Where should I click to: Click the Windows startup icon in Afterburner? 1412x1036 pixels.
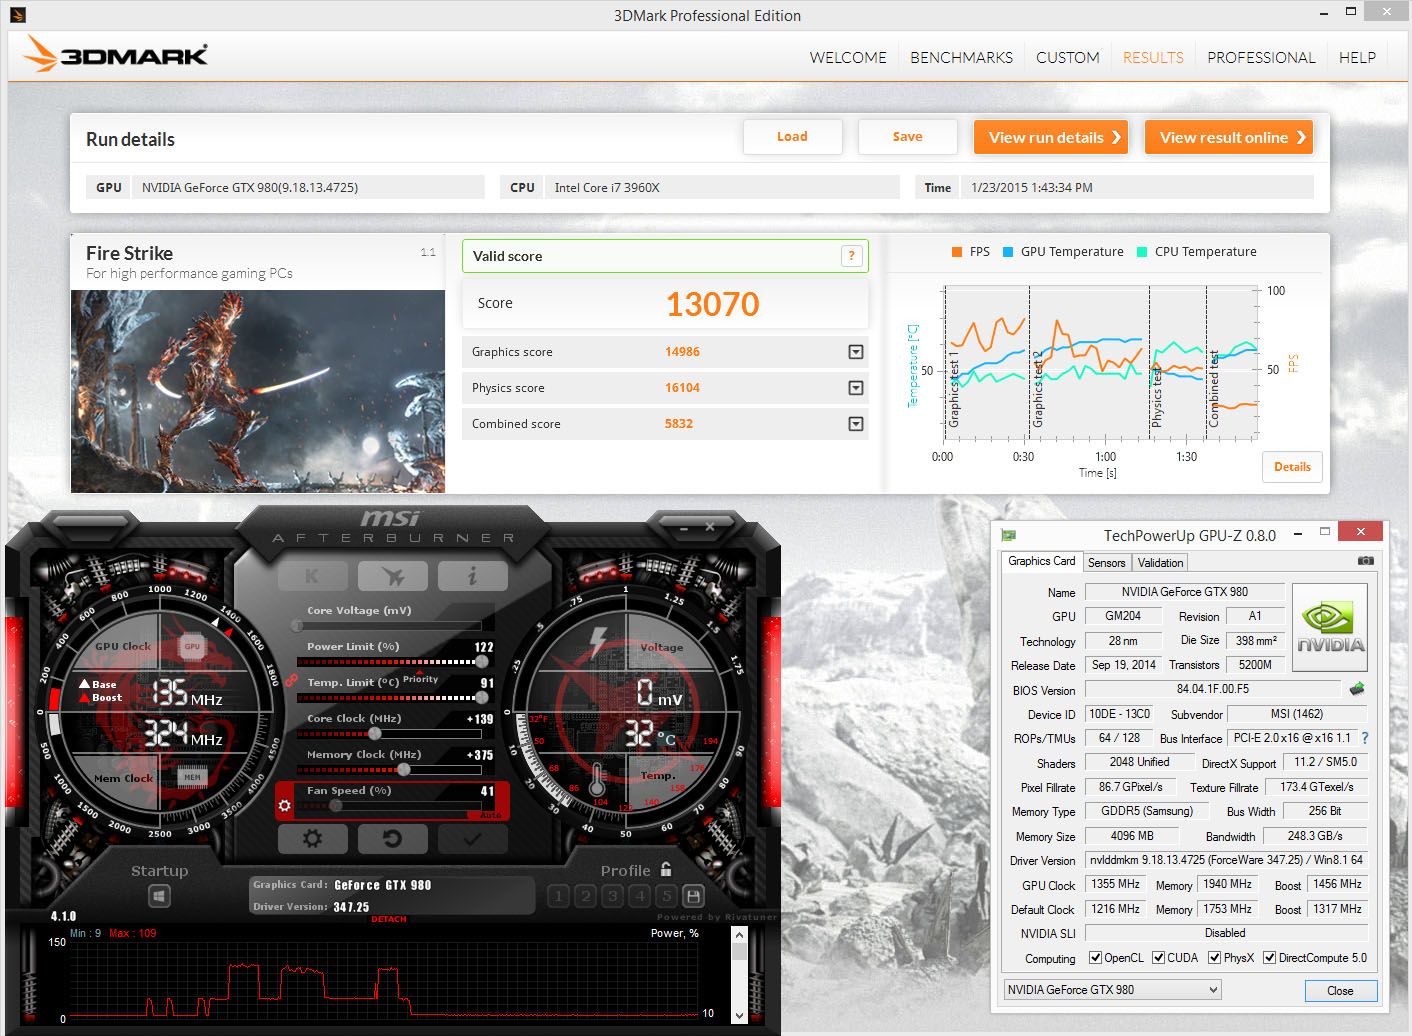(x=158, y=896)
